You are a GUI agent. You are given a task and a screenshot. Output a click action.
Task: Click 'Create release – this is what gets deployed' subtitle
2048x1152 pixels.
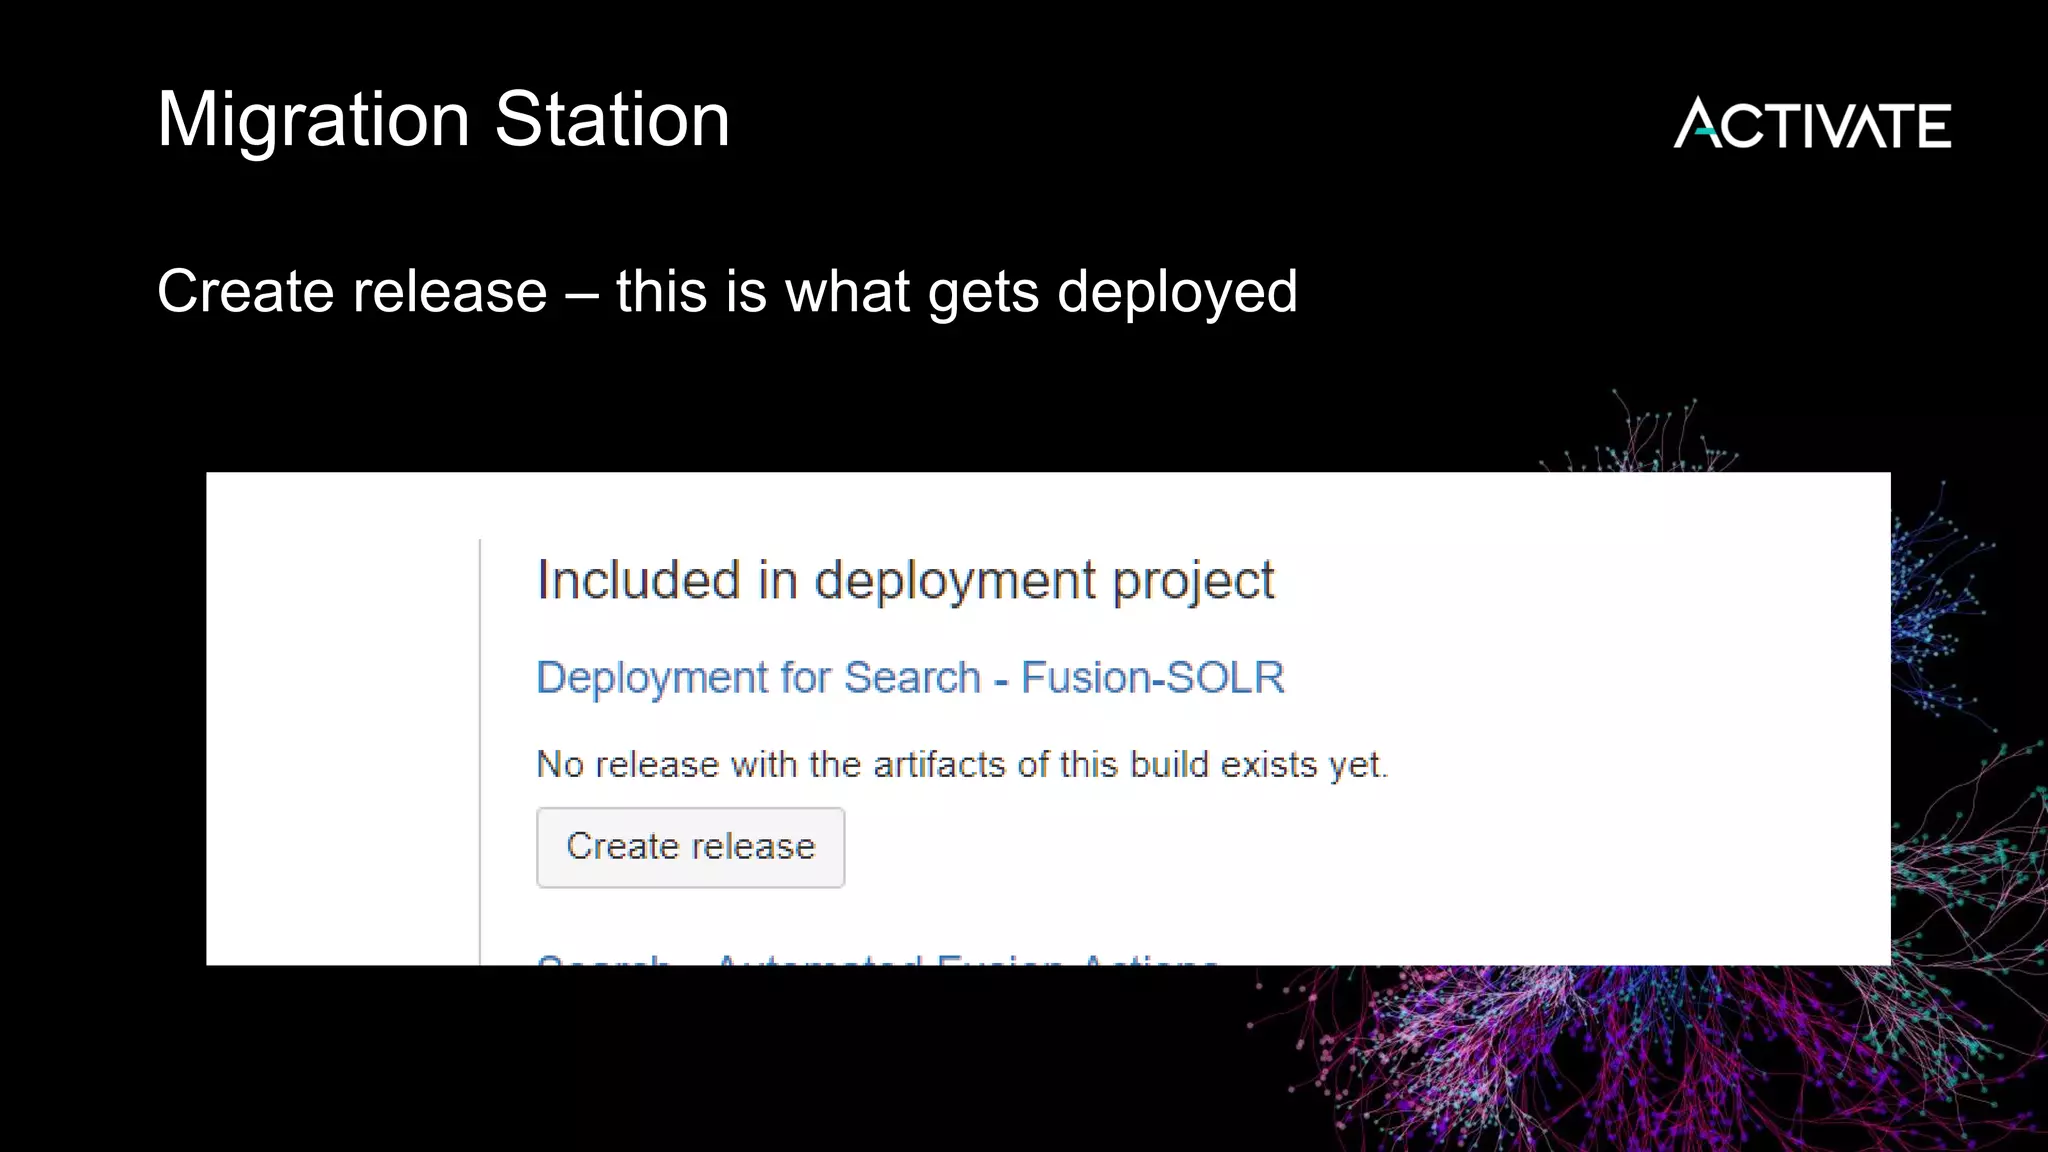coord(727,292)
